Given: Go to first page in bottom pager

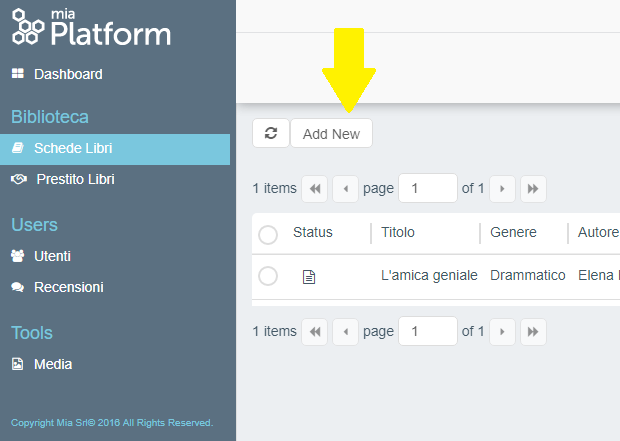Looking at the screenshot, I should [314, 331].
